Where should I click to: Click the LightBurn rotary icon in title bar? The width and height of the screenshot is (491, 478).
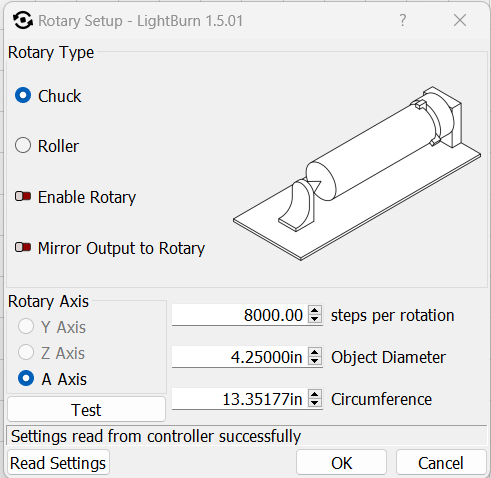23,20
